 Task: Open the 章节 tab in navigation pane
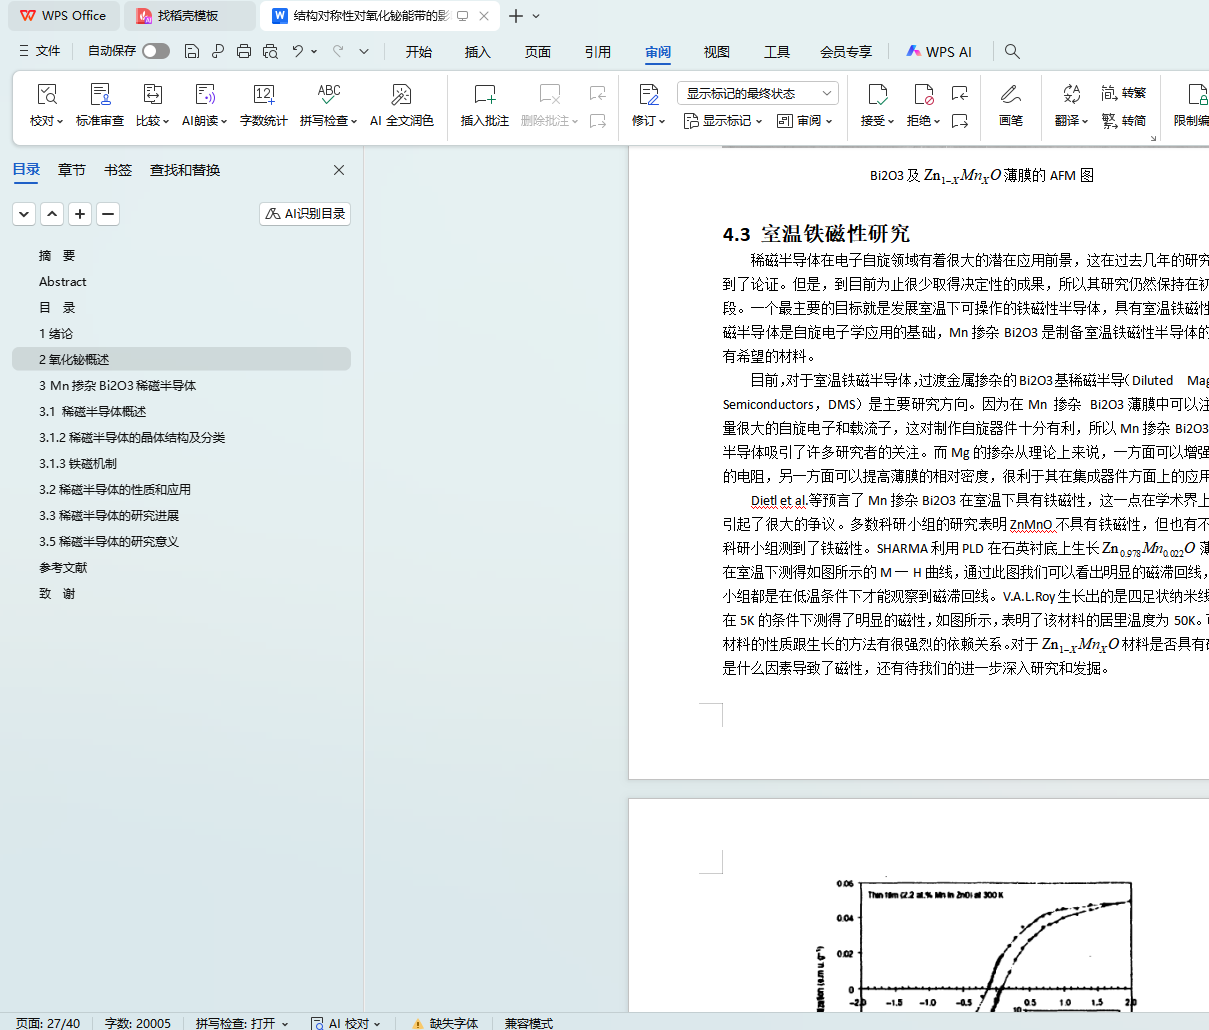(x=72, y=170)
